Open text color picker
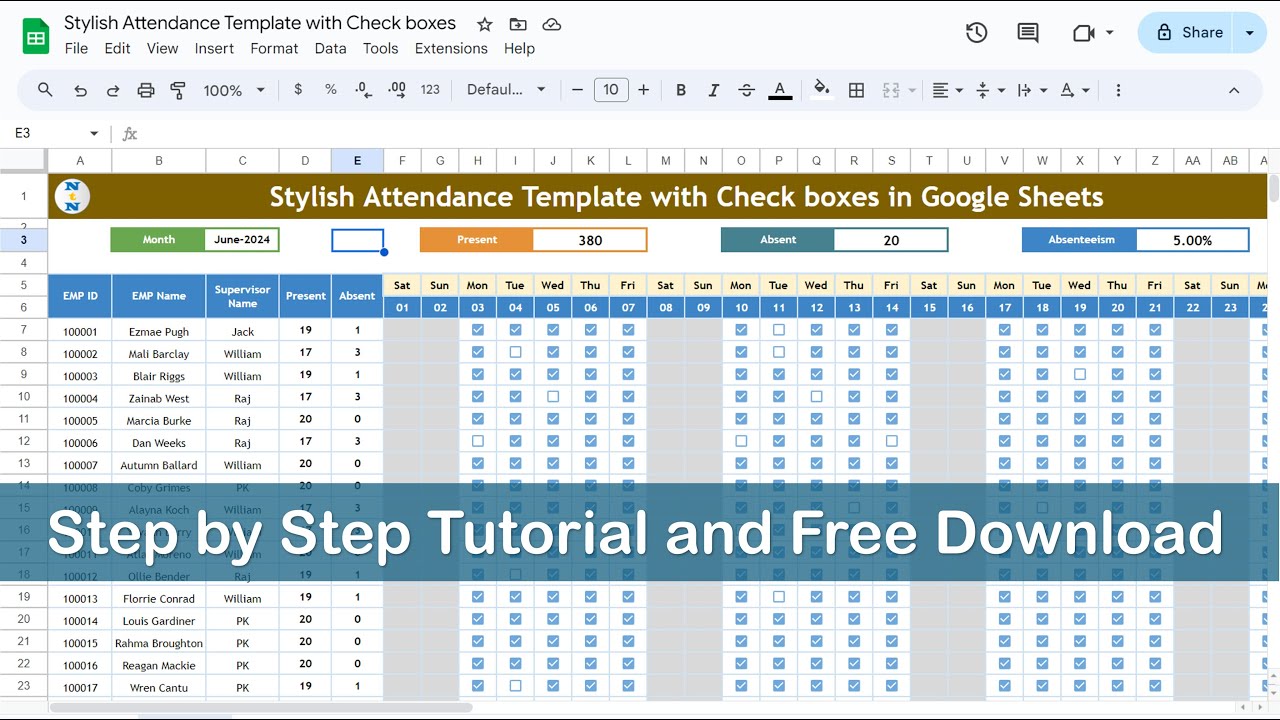This screenshot has width=1280, height=720. (780, 90)
